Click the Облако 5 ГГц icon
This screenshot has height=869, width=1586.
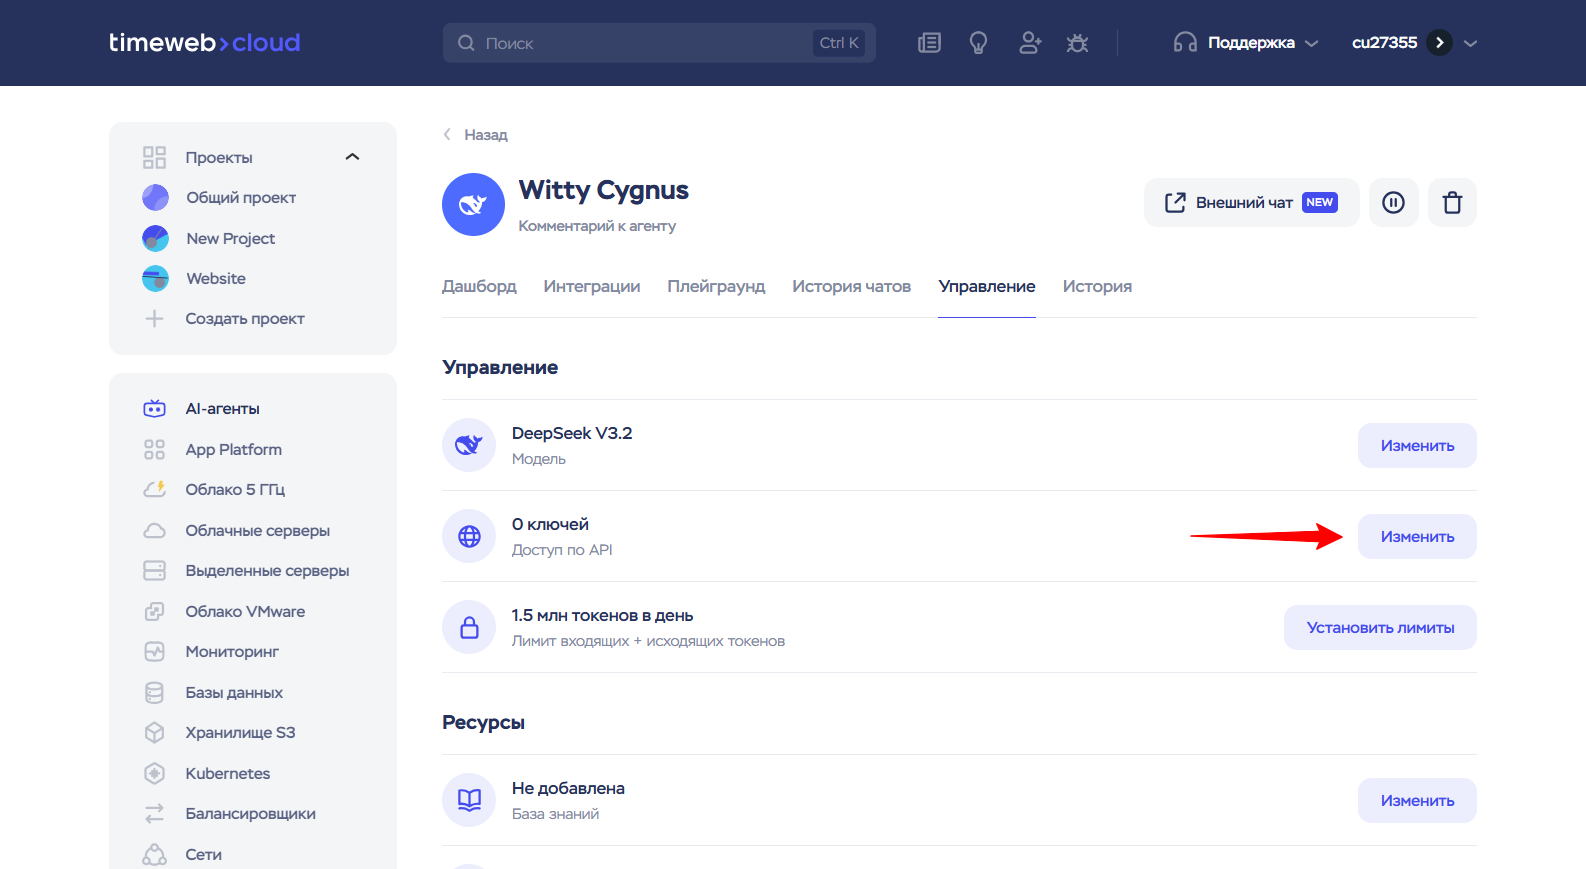click(x=154, y=490)
